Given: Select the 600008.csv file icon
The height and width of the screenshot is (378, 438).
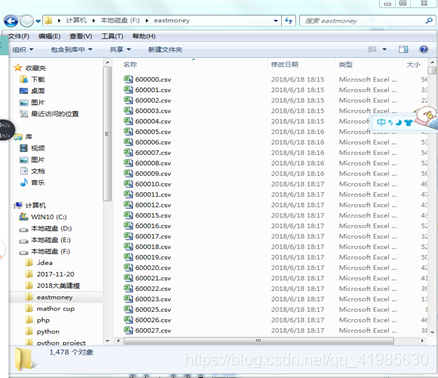Looking at the screenshot, I should (x=128, y=163).
